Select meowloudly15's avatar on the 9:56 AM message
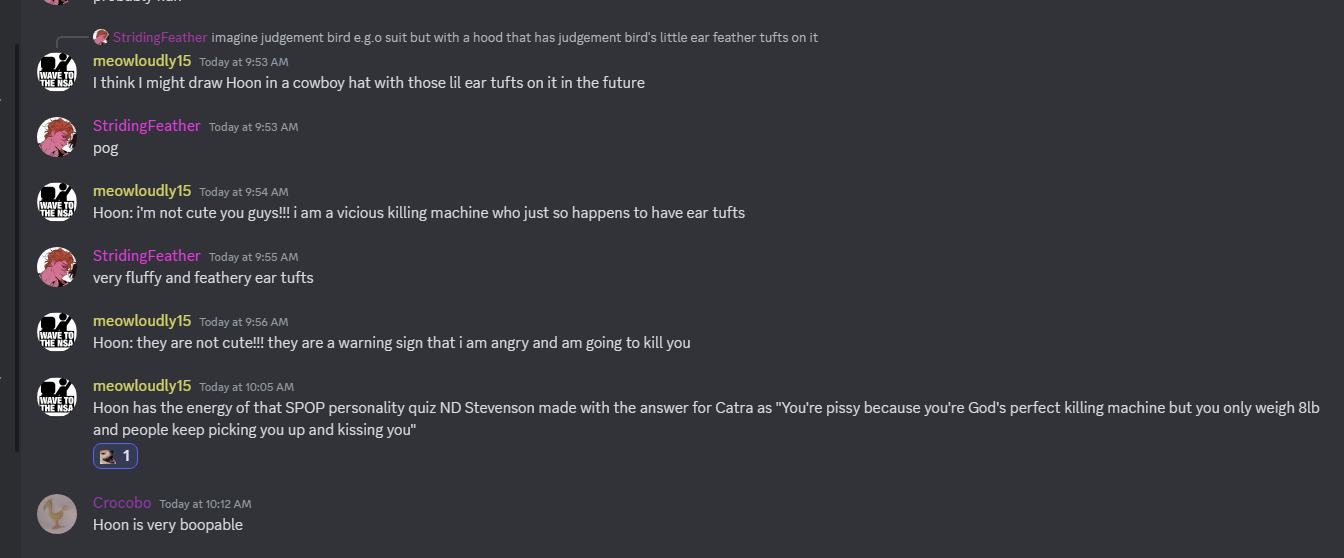The height and width of the screenshot is (558, 1344). coord(57,332)
